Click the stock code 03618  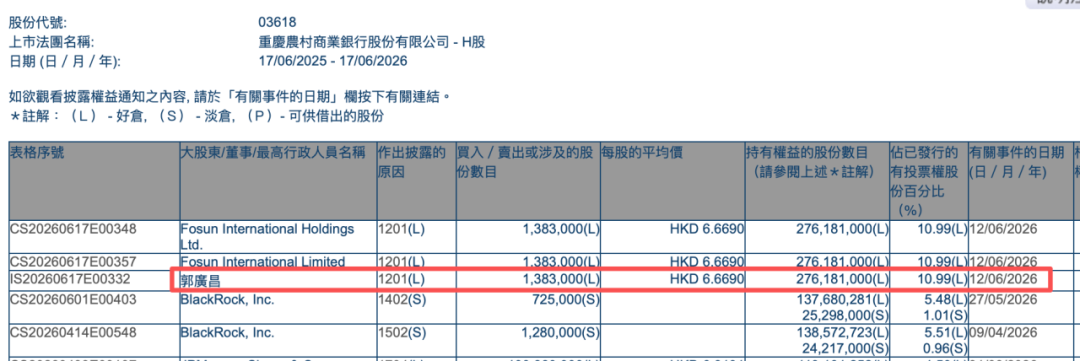click(277, 24)
